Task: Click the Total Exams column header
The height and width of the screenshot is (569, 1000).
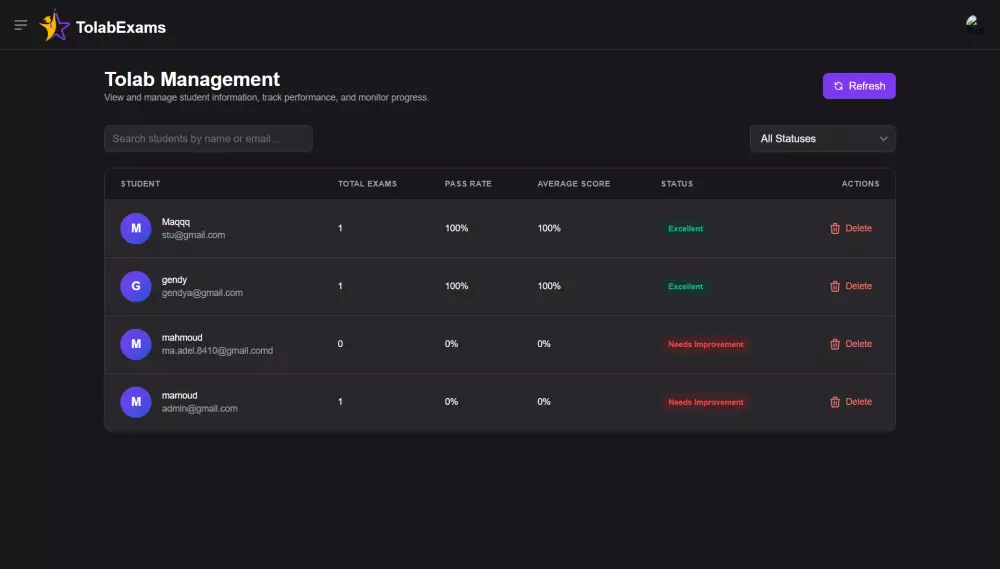Action: 367,184
